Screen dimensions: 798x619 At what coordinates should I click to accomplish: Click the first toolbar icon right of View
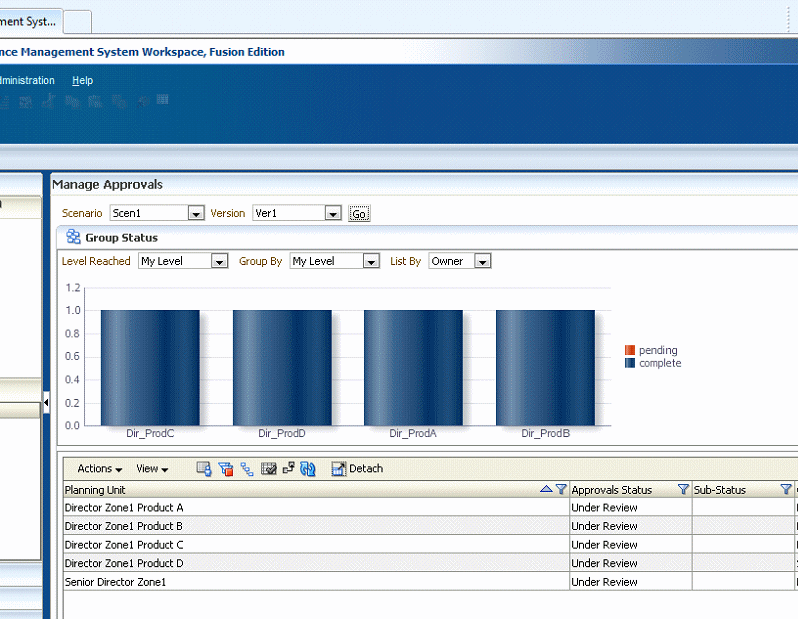[x=203, y=468]
